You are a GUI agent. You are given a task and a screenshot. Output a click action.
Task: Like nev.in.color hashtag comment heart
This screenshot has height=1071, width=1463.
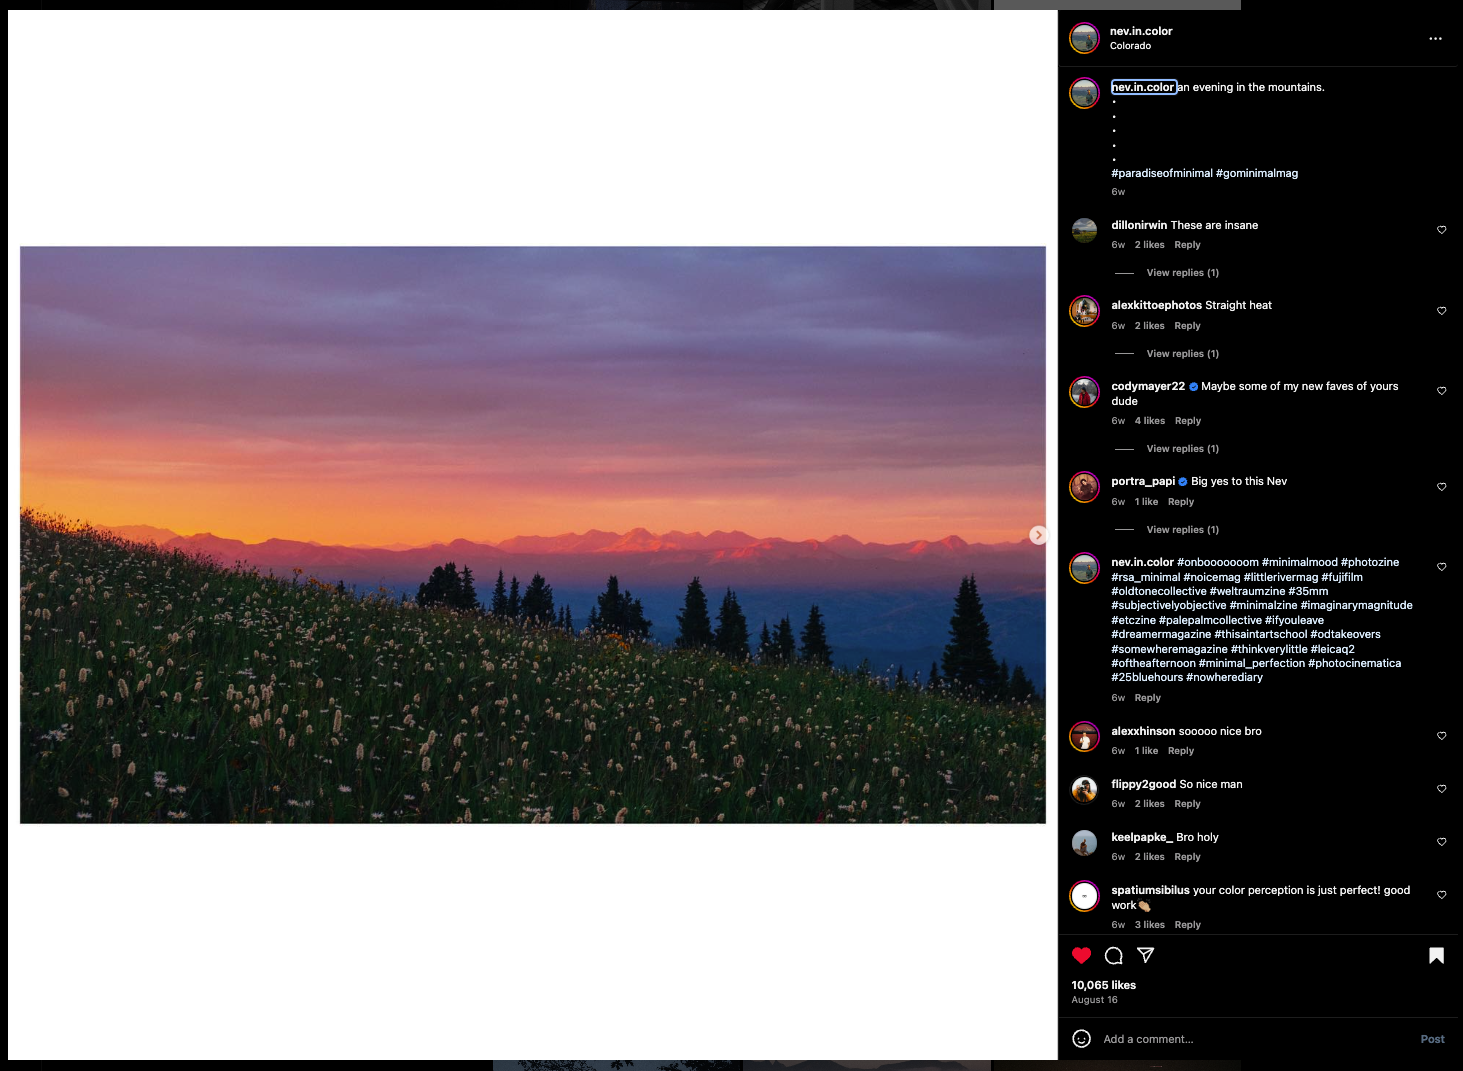tap(1441, 567)
